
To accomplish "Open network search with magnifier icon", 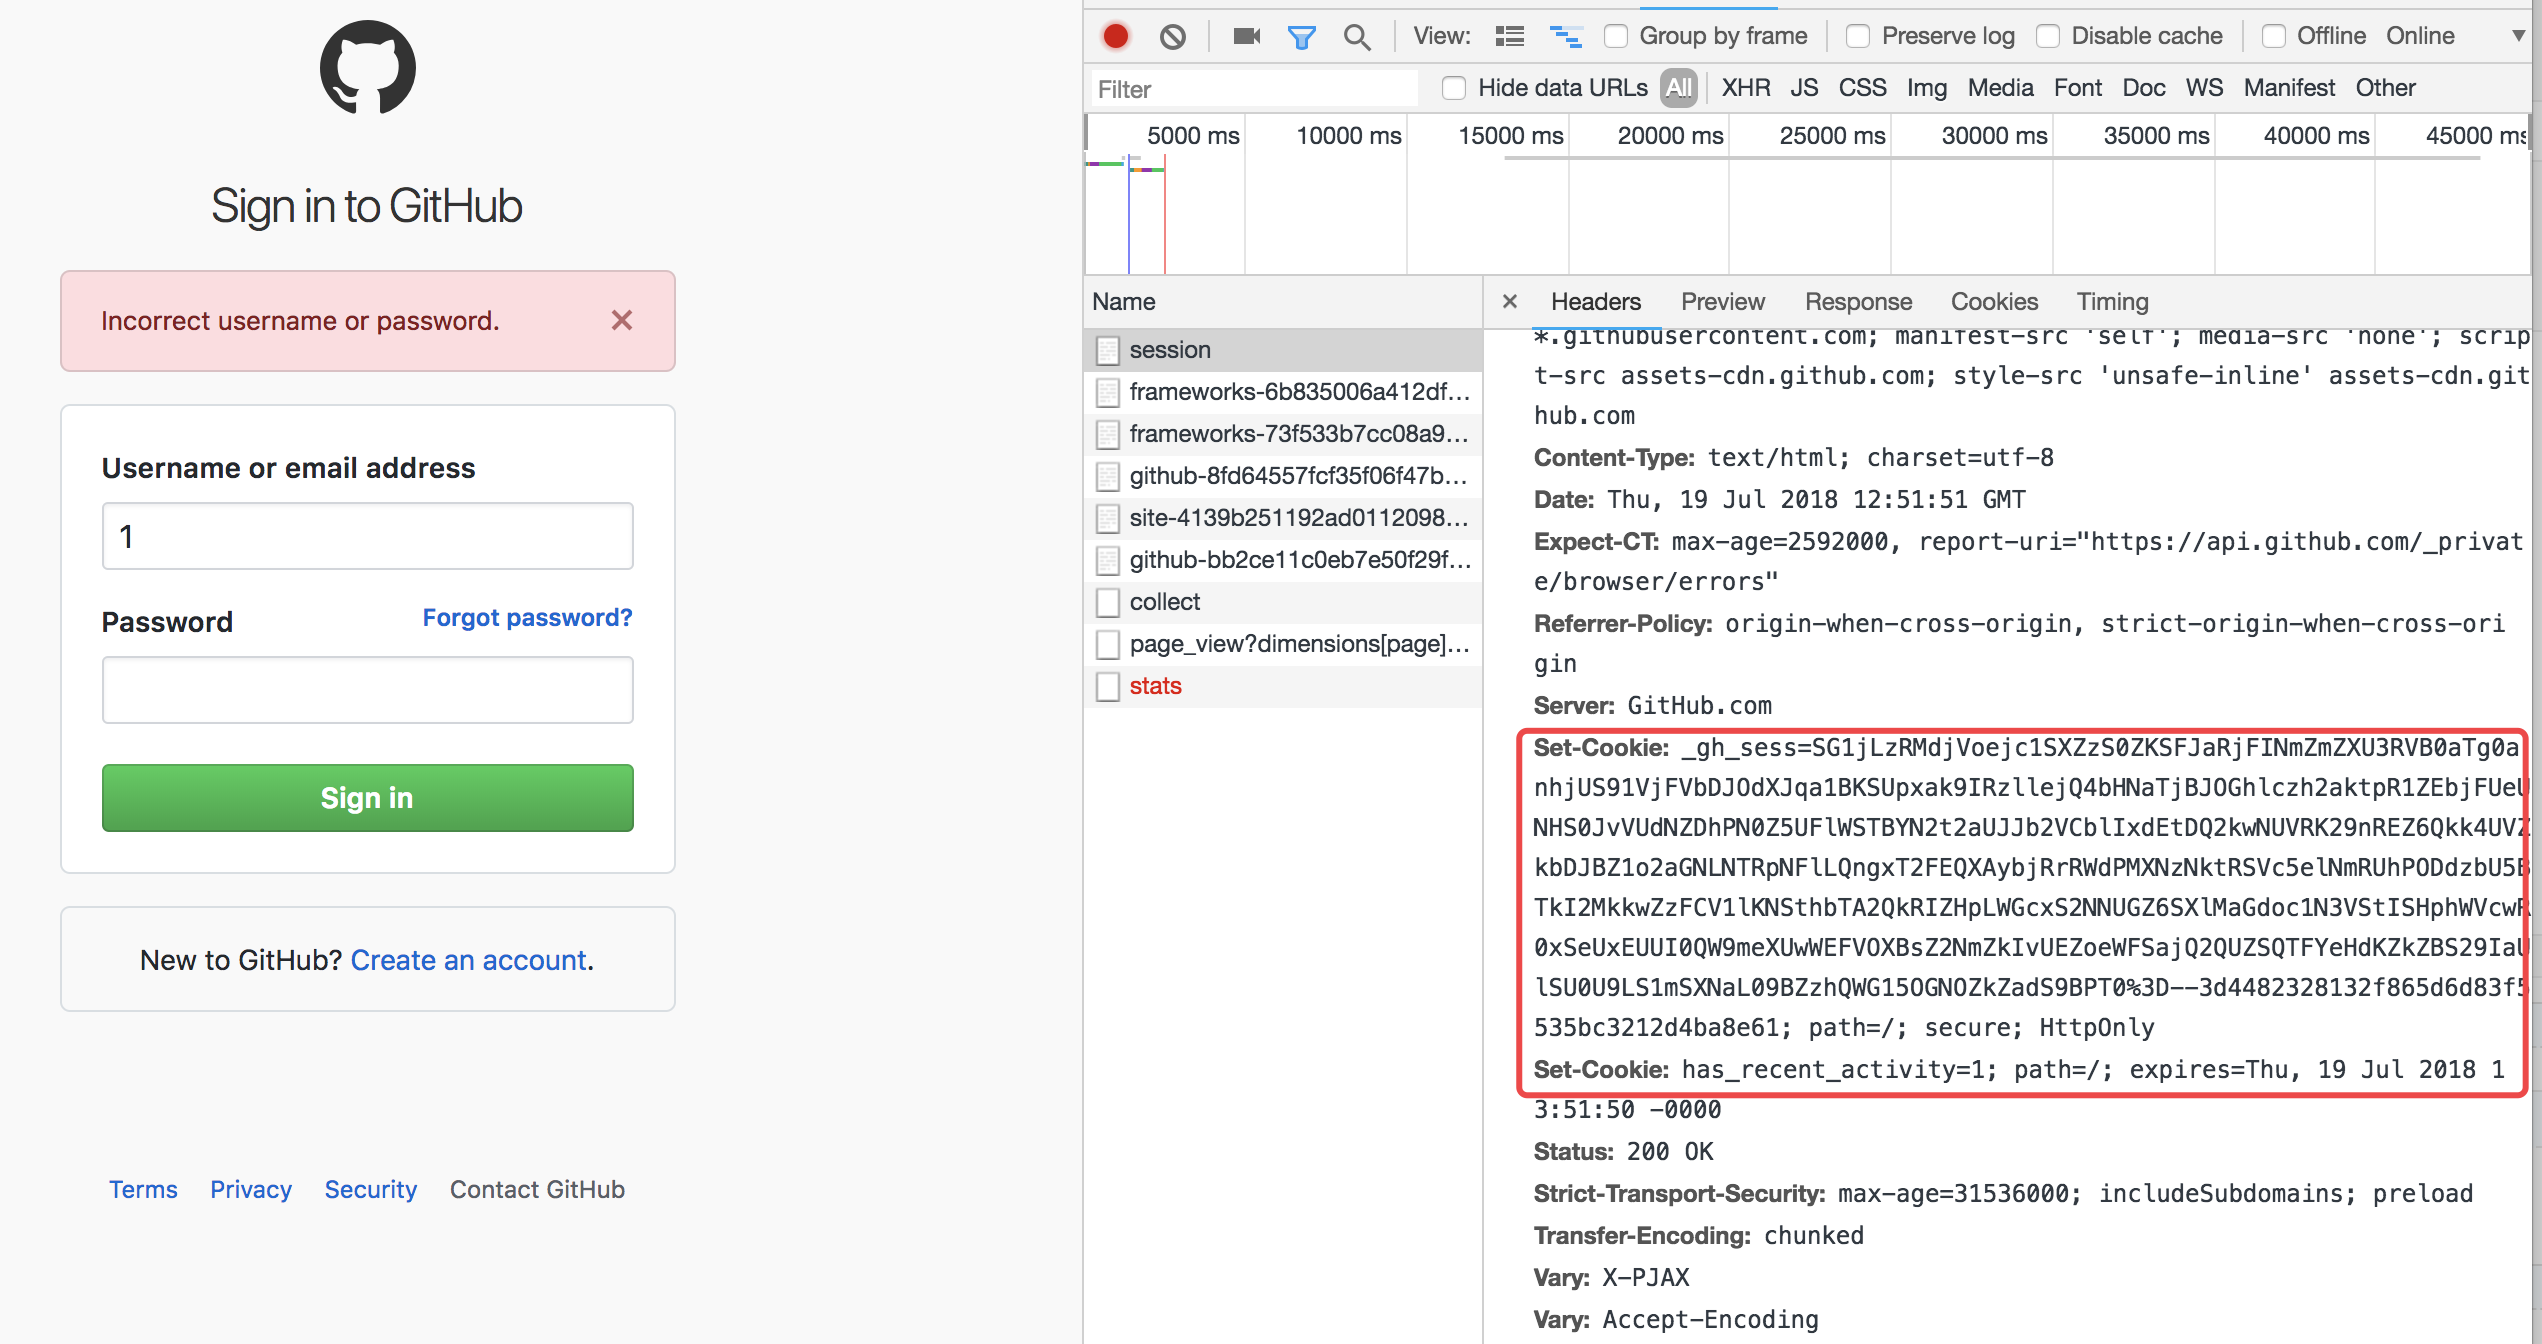I will pos(1356,37).
